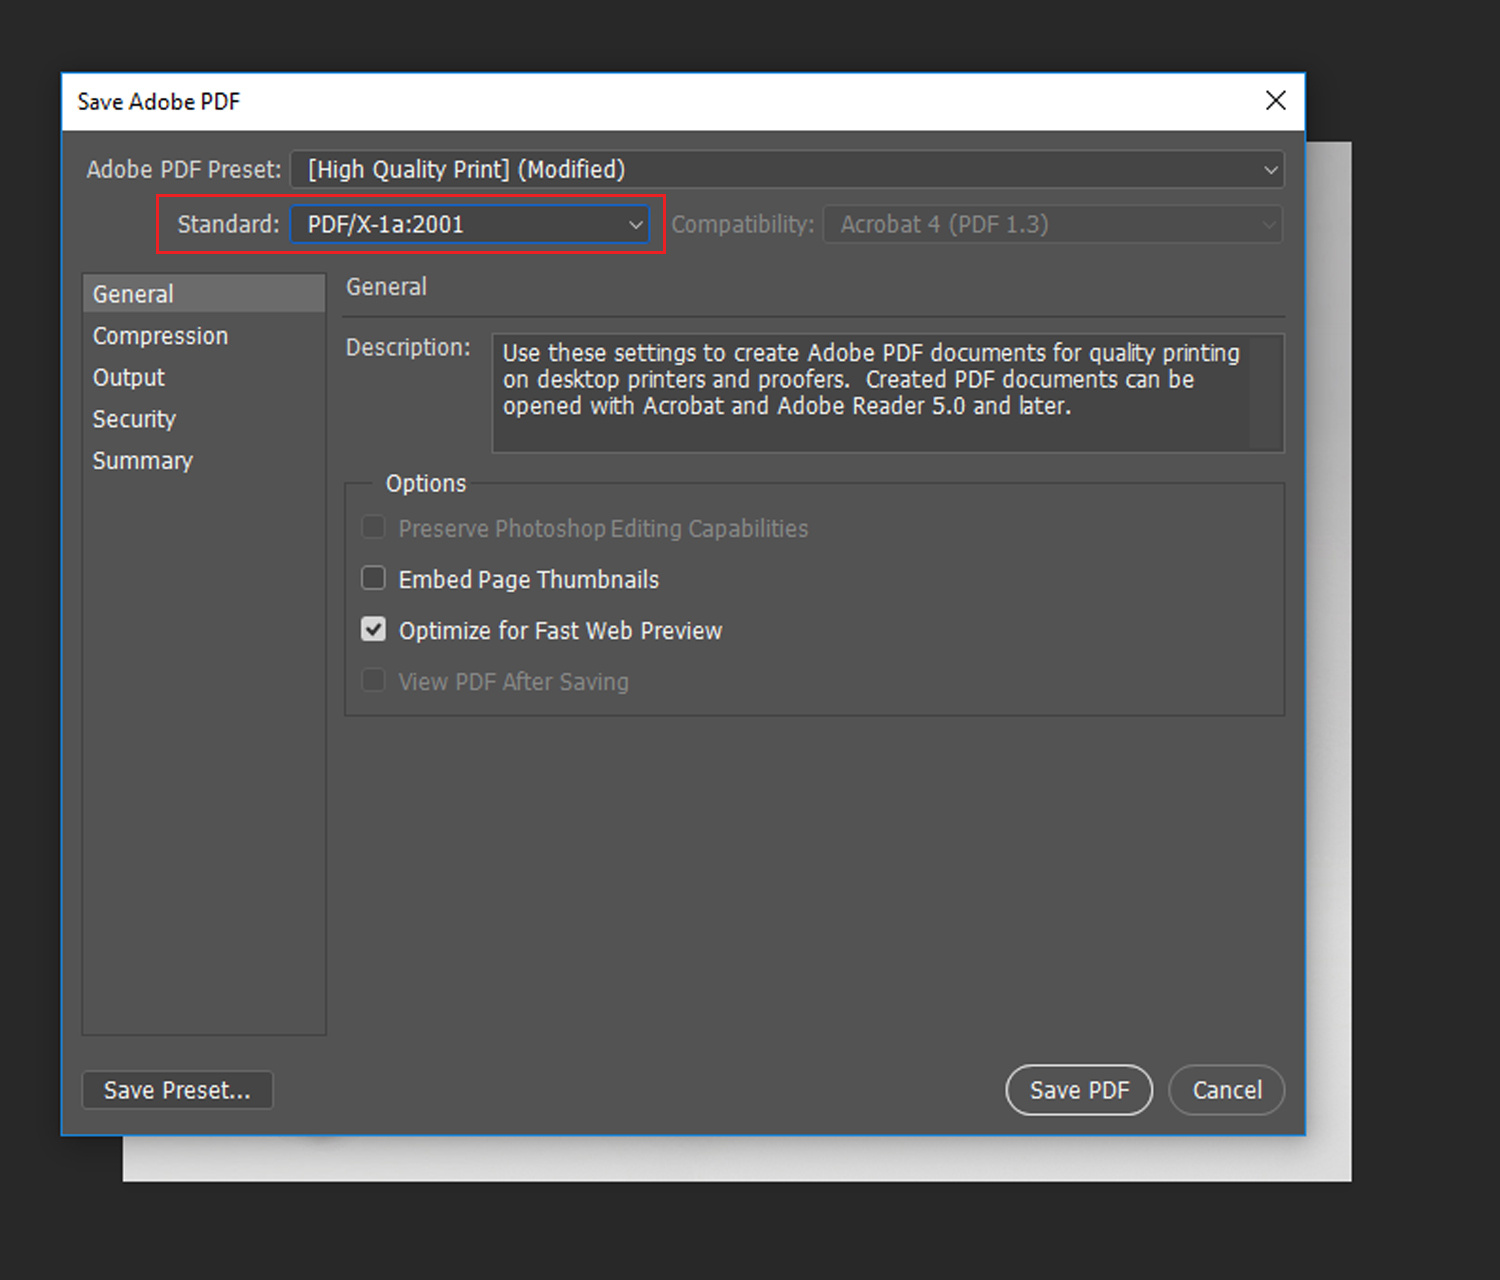Toggle View PDF After Saving checkbox
This screenshot has height=1280, width=1500.
pyautogui.click(x=373, y=680)
